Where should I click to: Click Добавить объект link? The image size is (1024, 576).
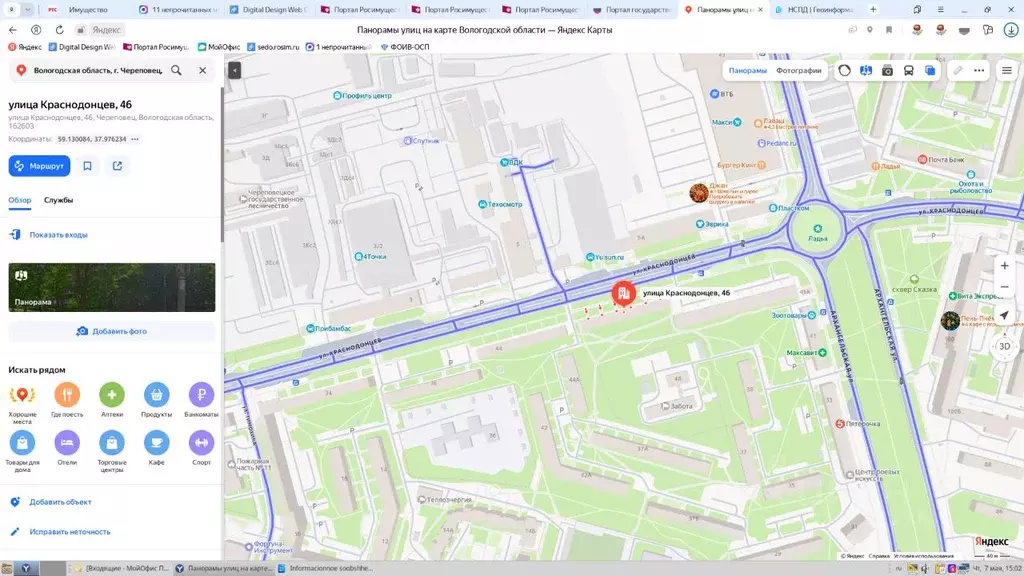[60, 502]
